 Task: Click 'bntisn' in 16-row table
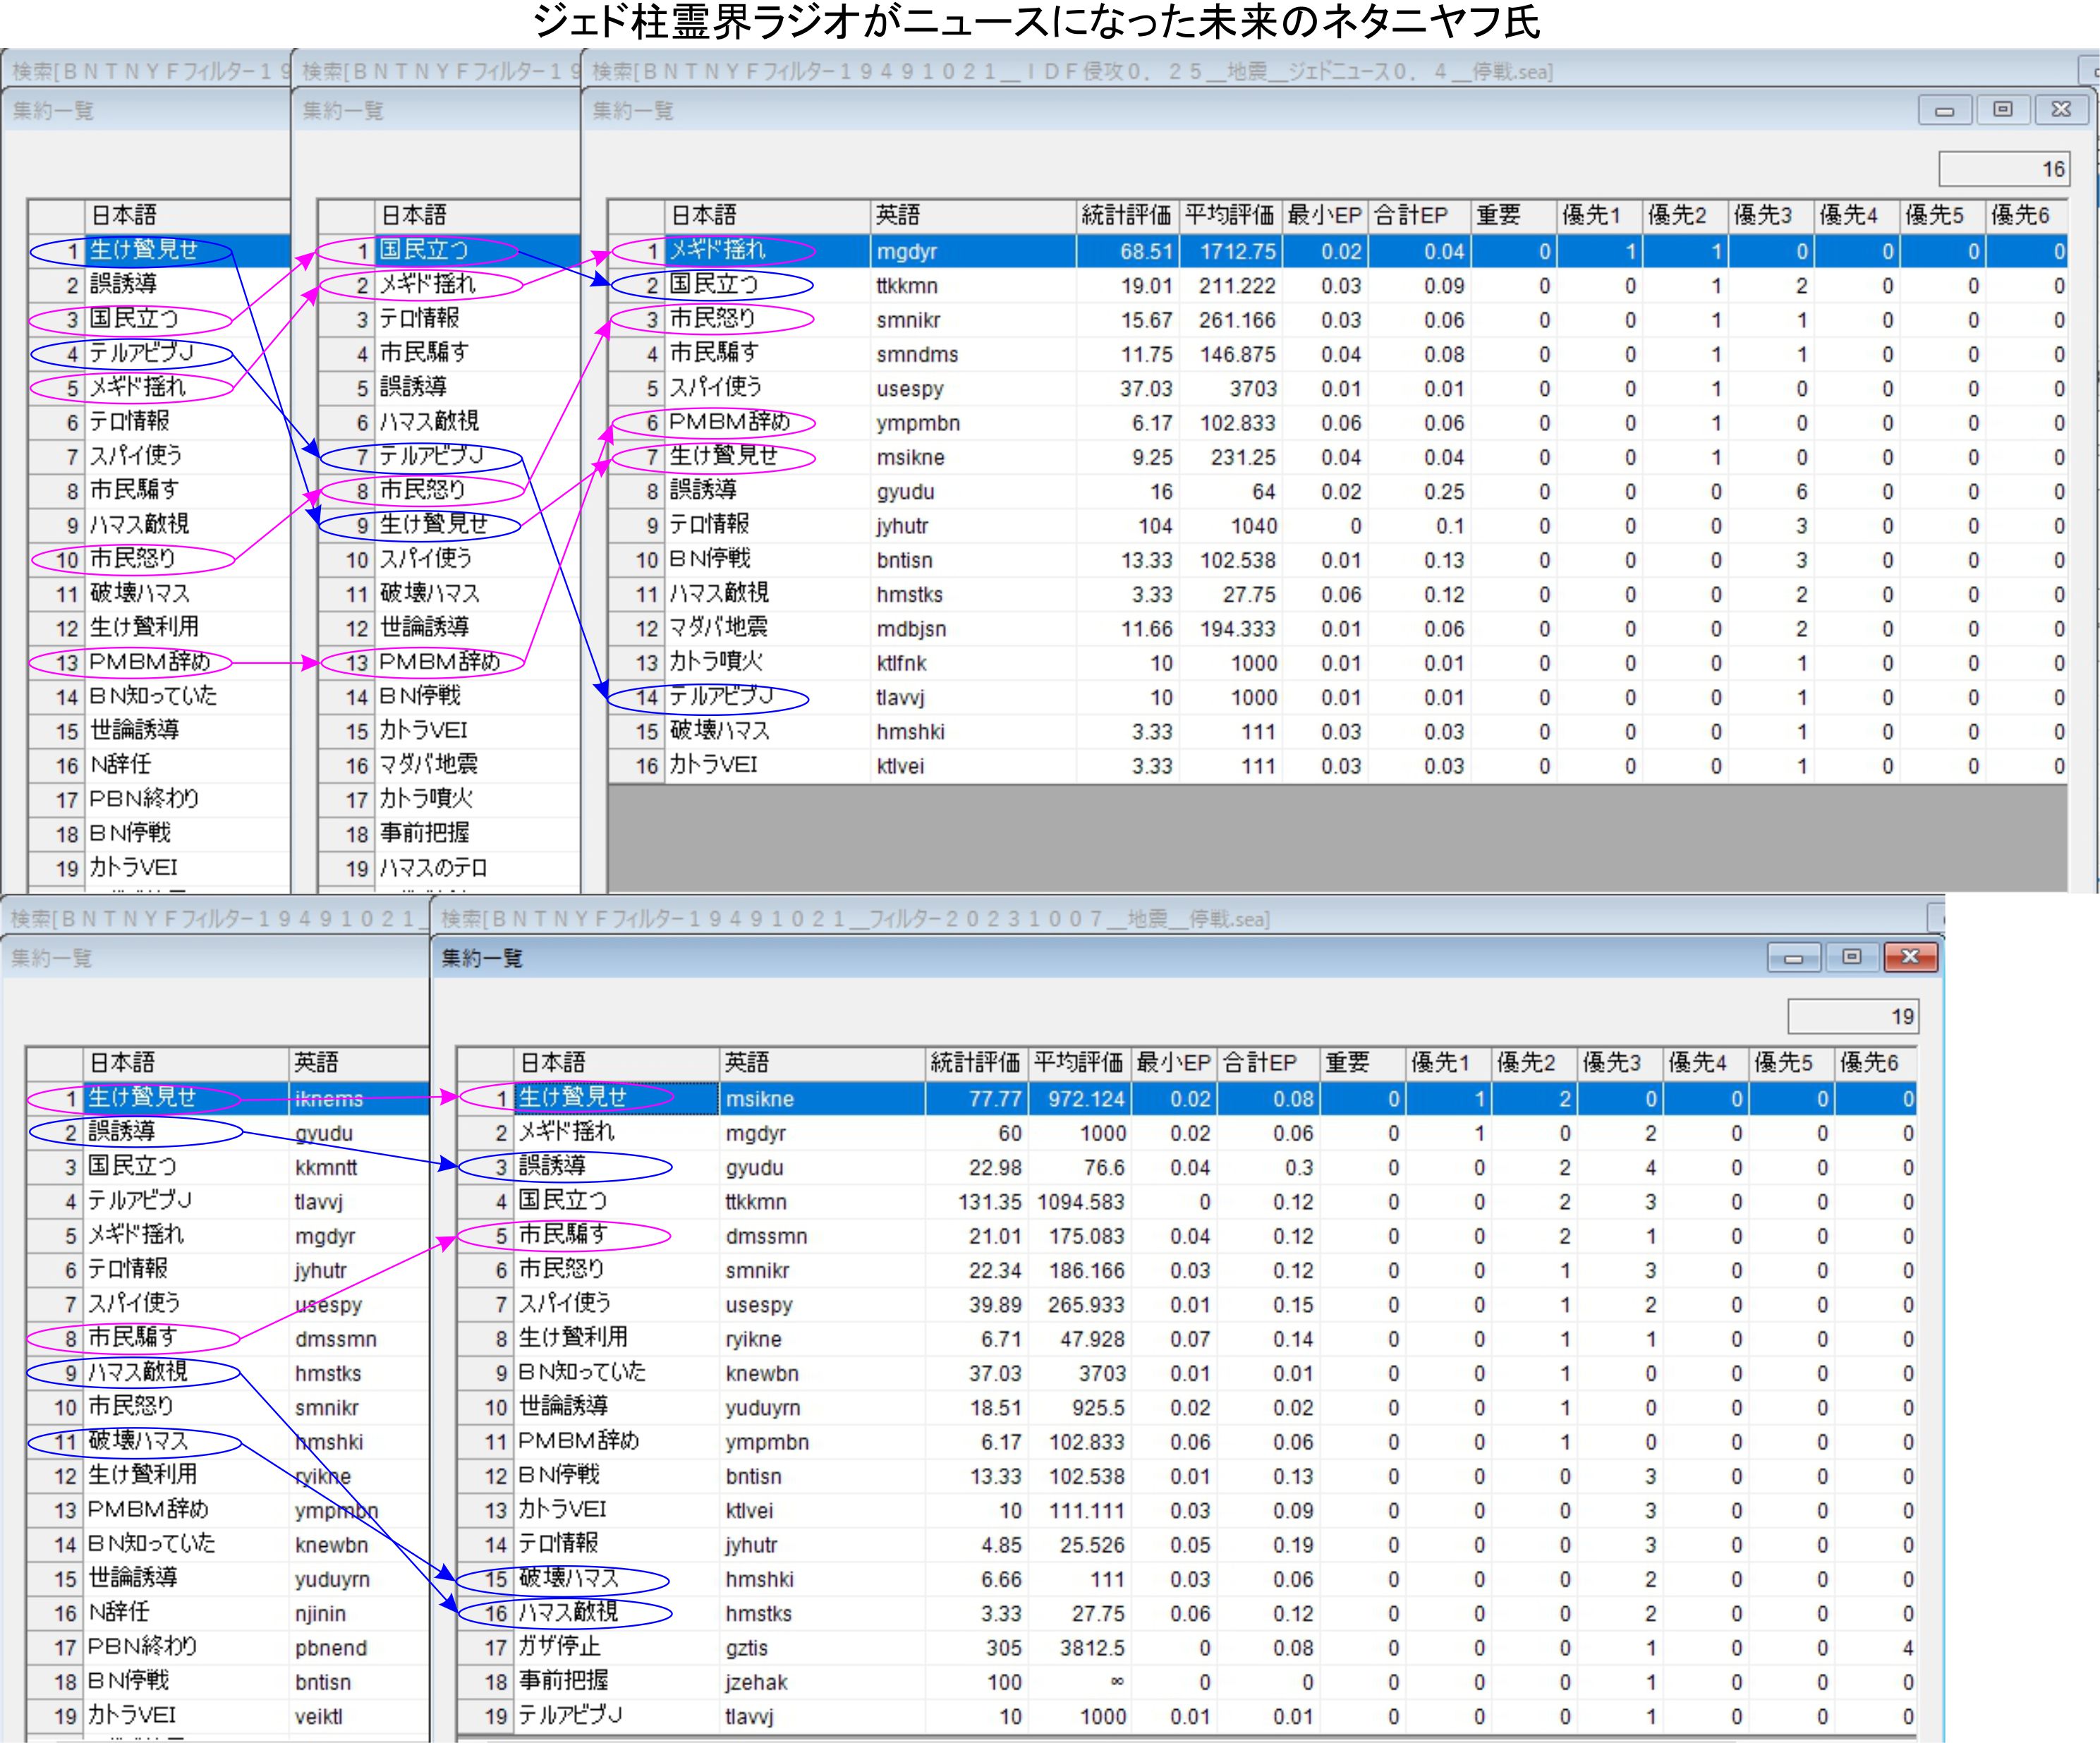972,560
